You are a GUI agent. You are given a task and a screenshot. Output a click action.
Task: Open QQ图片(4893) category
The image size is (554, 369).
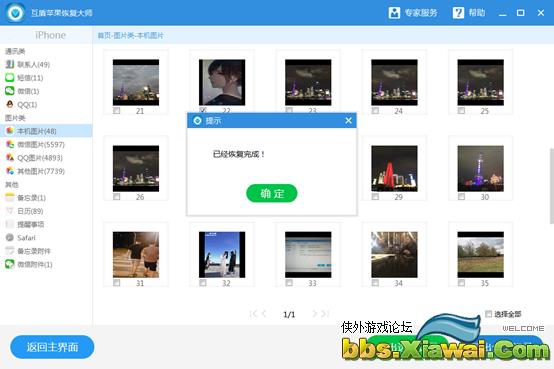(34, 158)
